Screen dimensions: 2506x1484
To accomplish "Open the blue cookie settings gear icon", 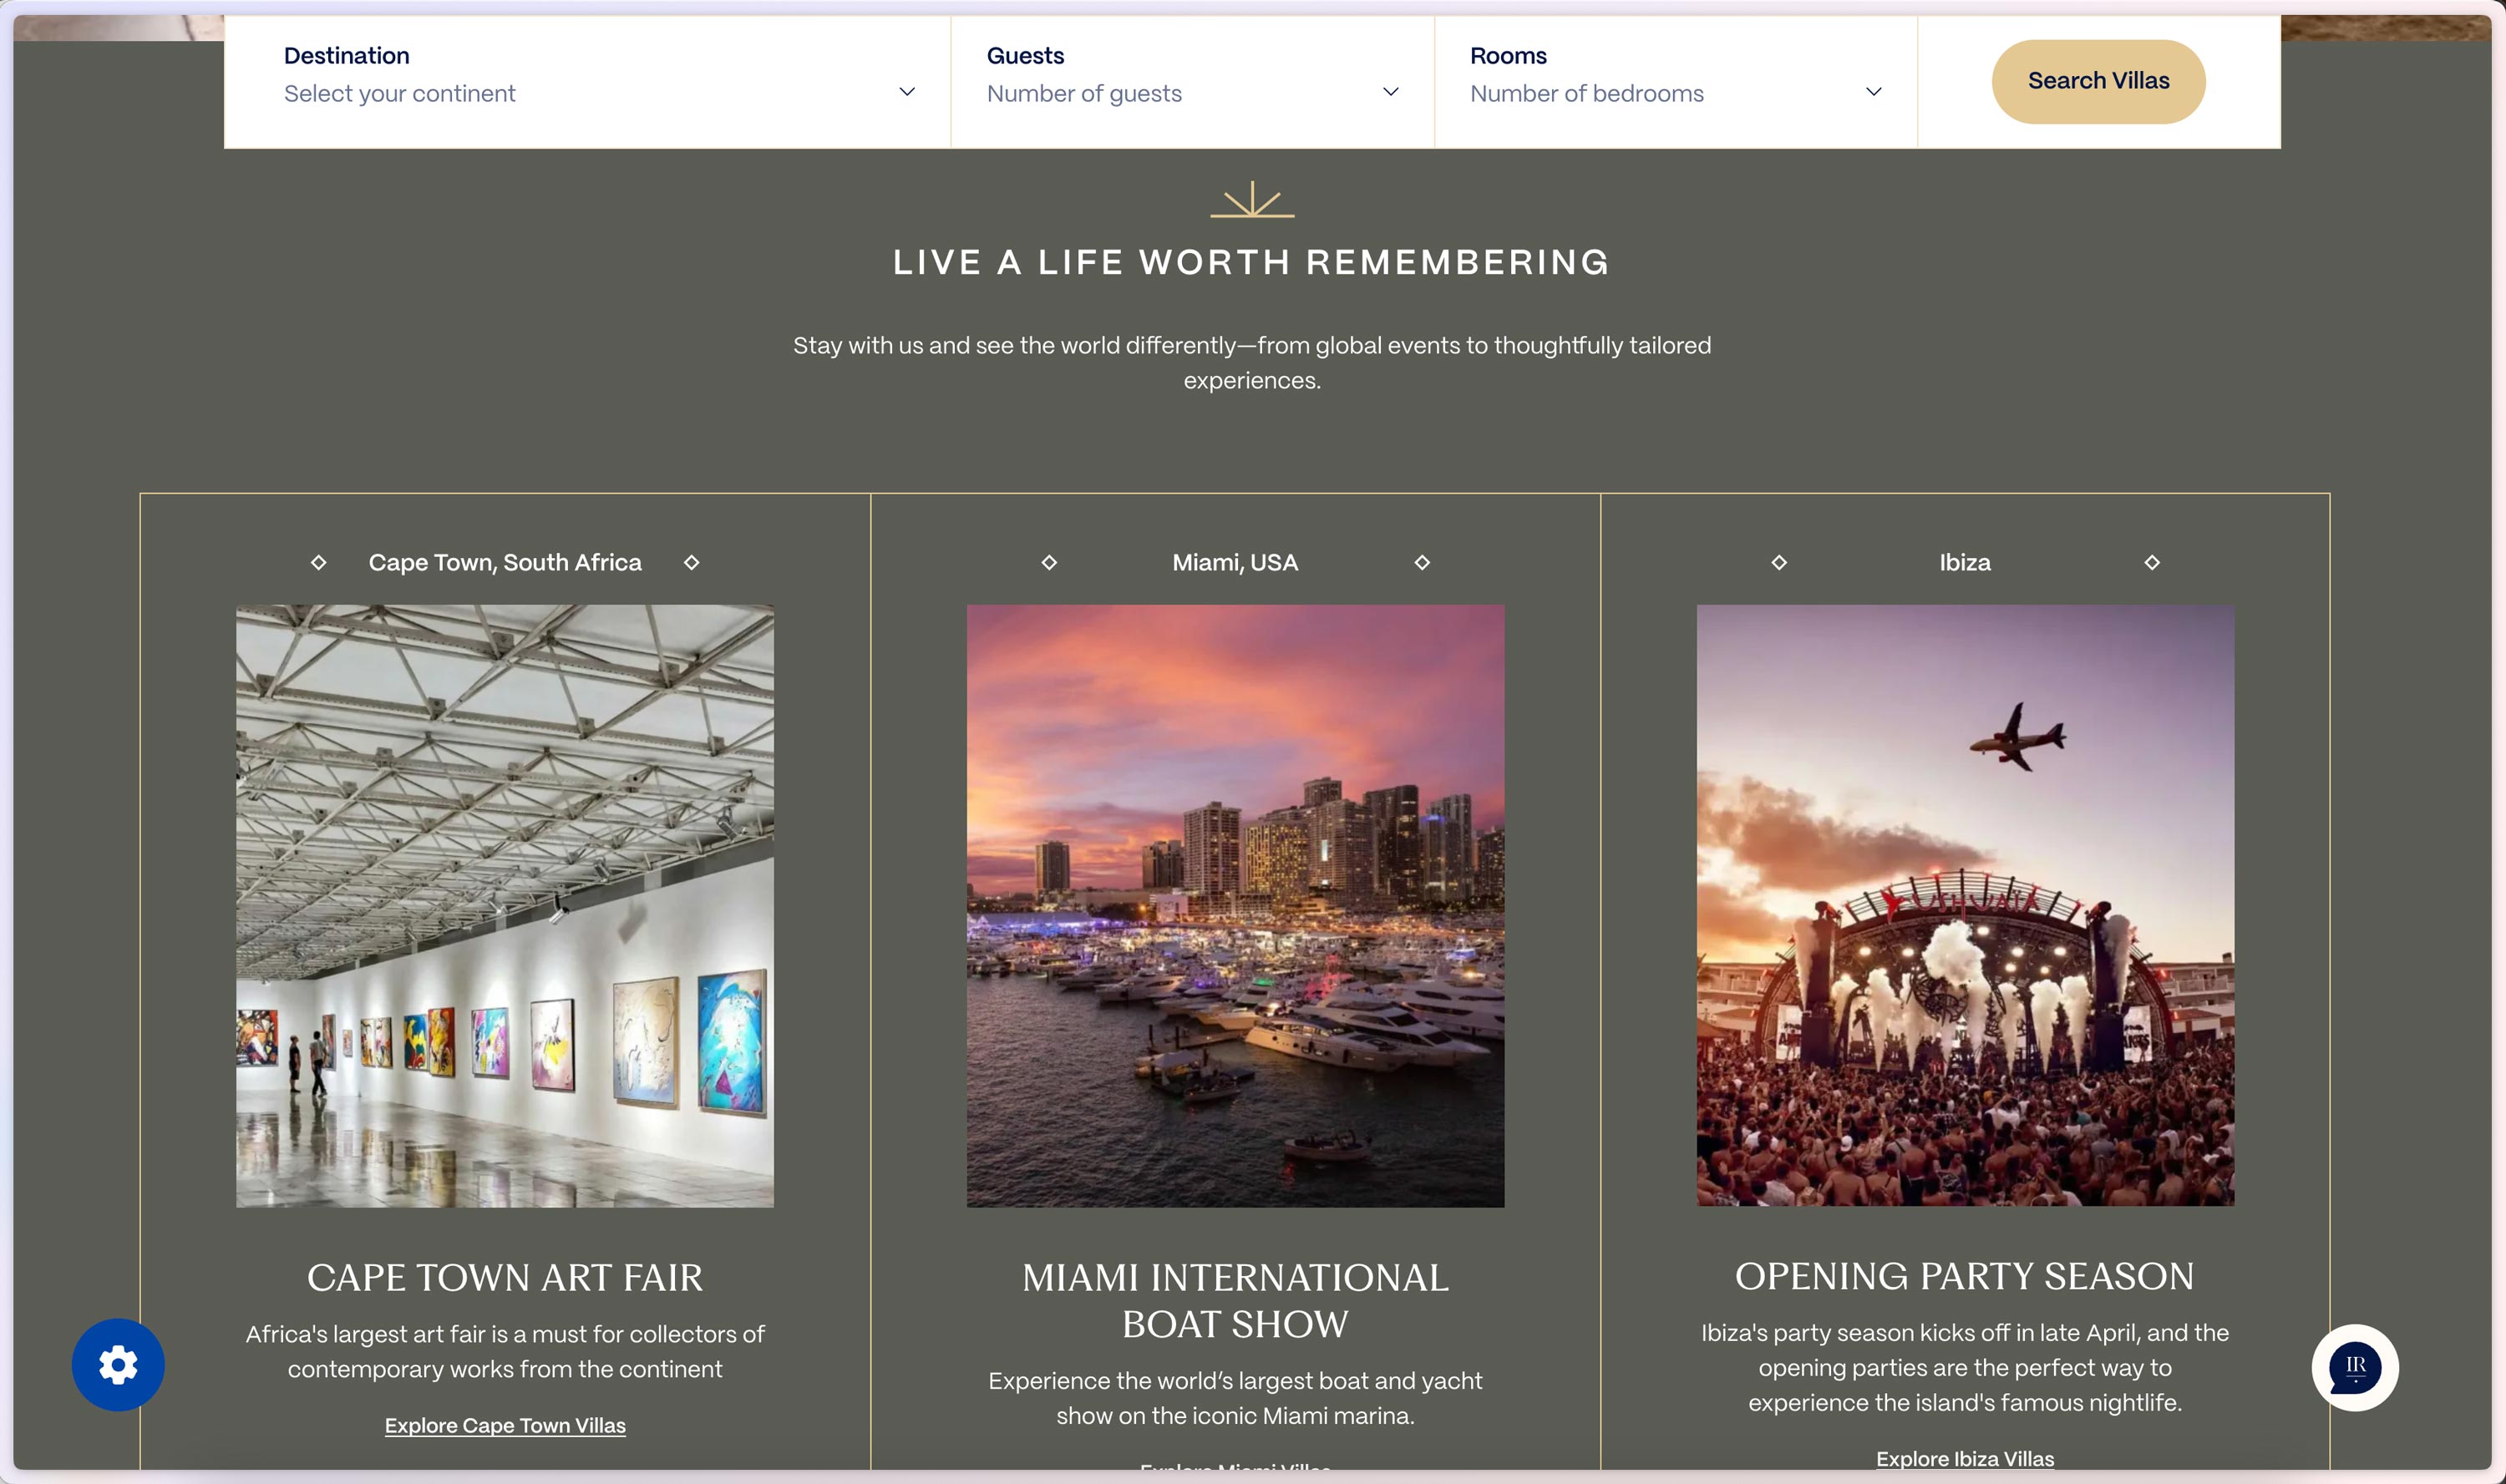I will pos(118,1364).
